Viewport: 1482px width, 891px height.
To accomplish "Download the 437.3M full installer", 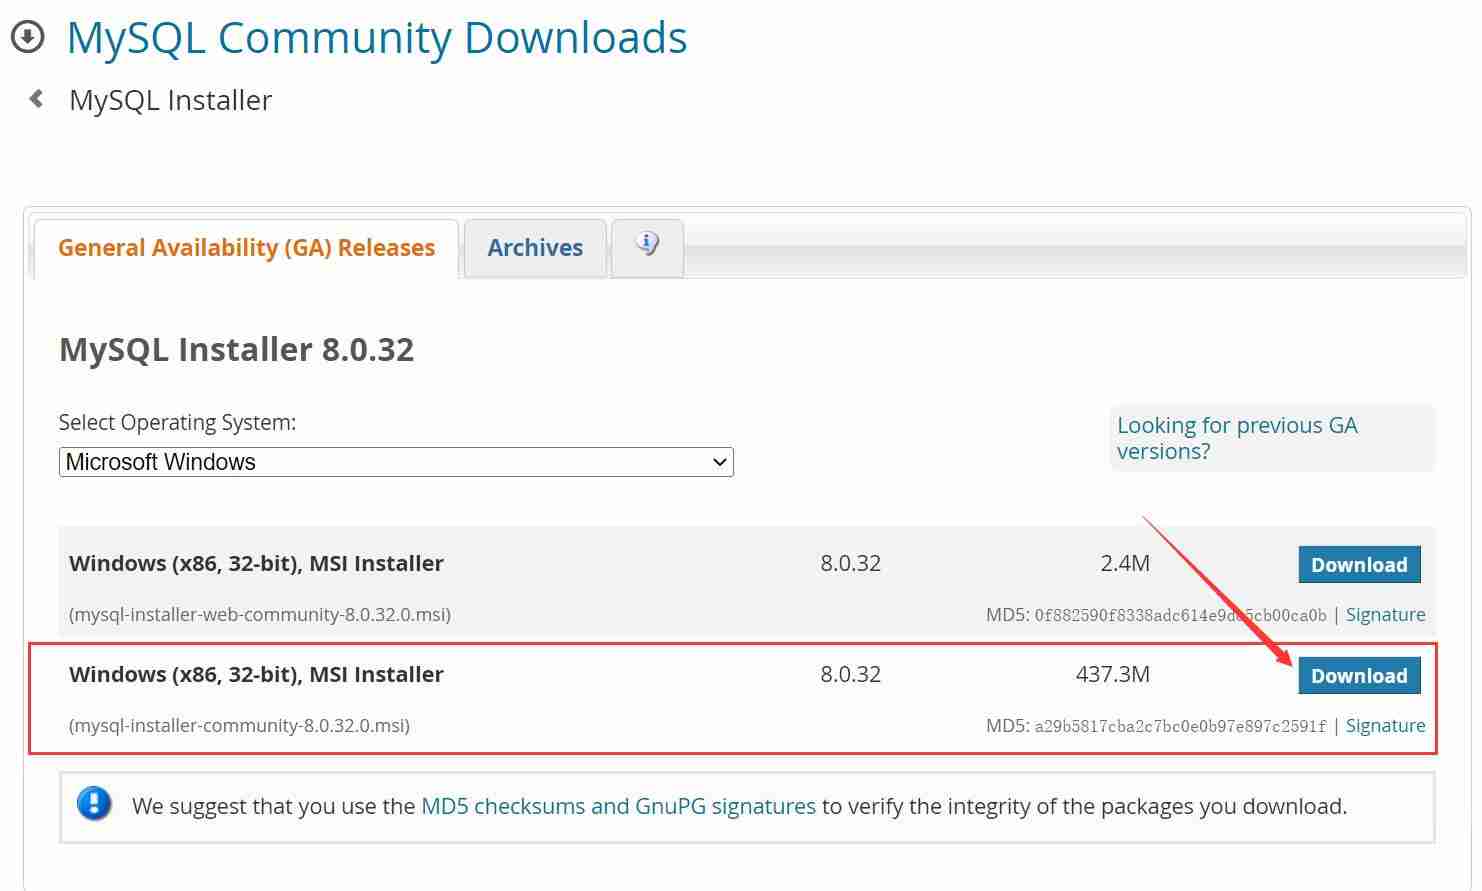I will coord(1358,676).
